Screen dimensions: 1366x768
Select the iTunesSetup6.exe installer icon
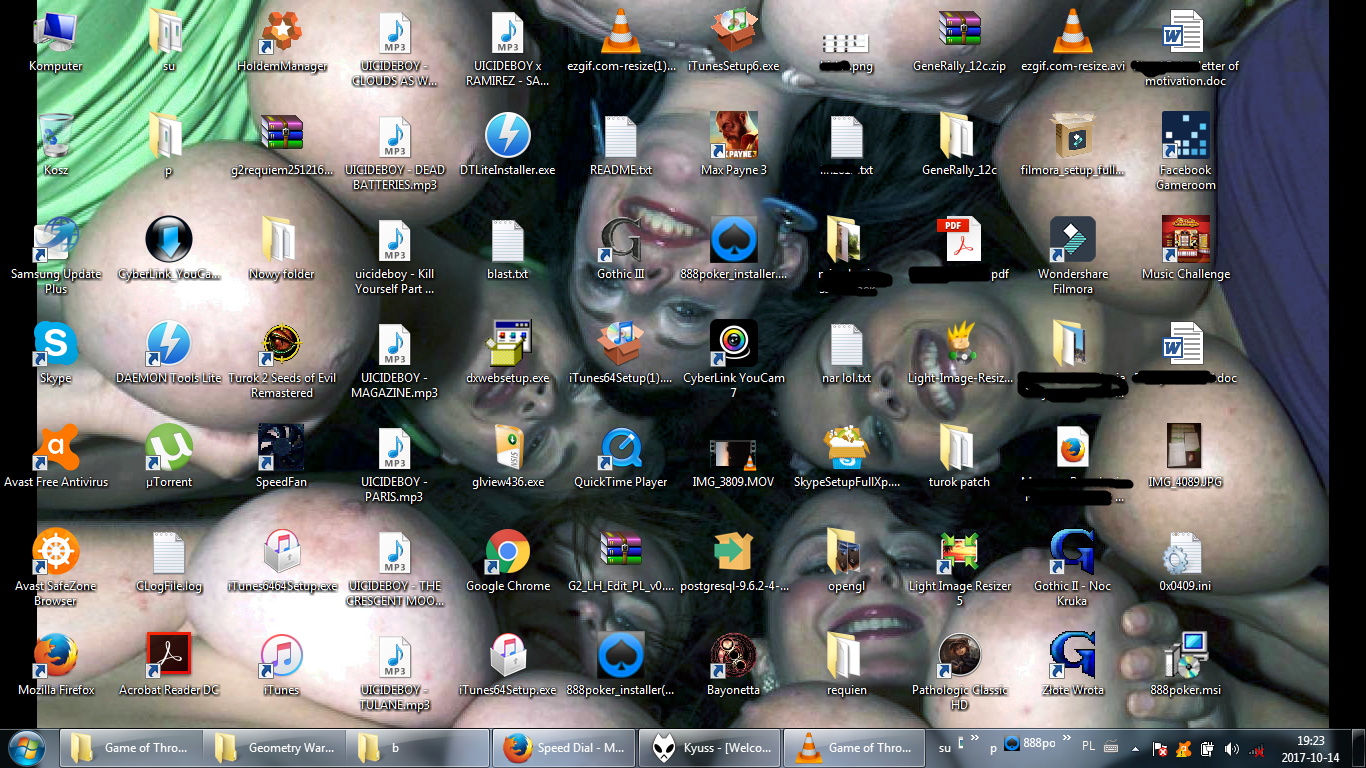pos(734,42)
